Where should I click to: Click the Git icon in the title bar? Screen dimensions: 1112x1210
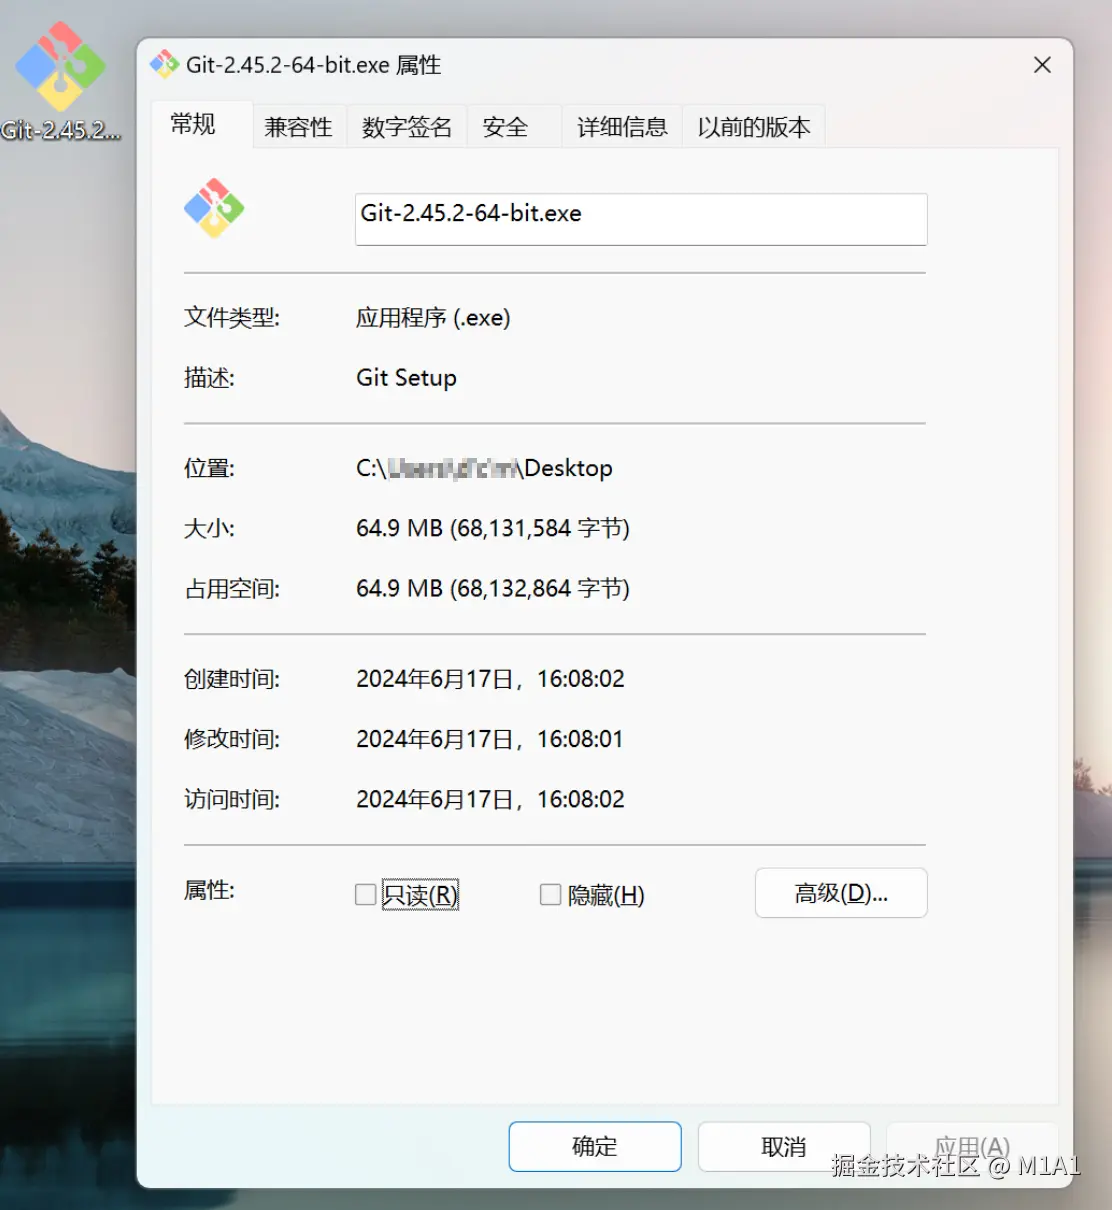(164, 65)
